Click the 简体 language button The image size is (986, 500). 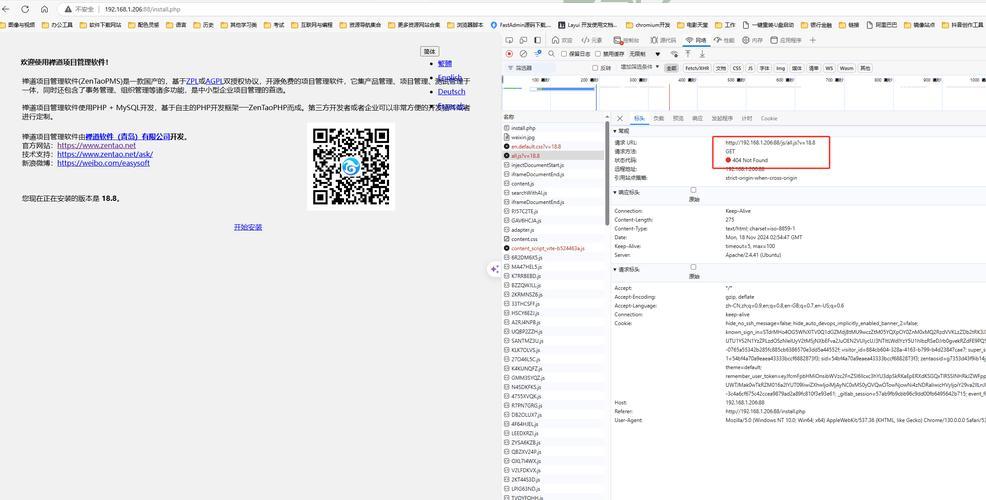[x=429, y=52]
